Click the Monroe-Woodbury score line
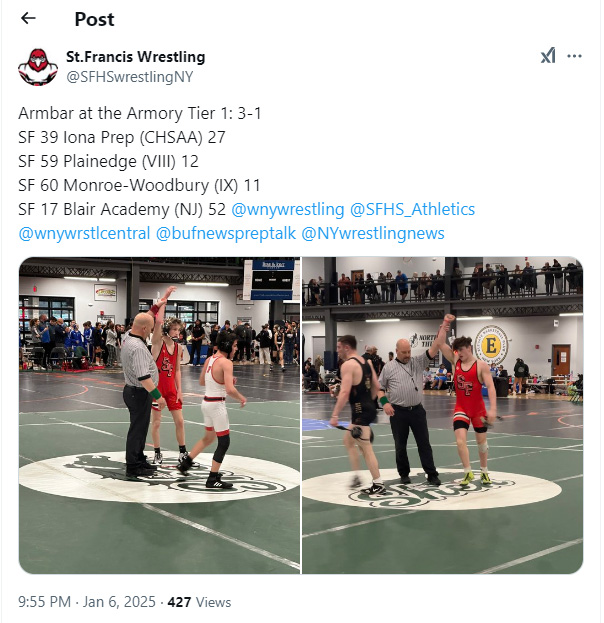604x623 pixels. tap(139, 186)
